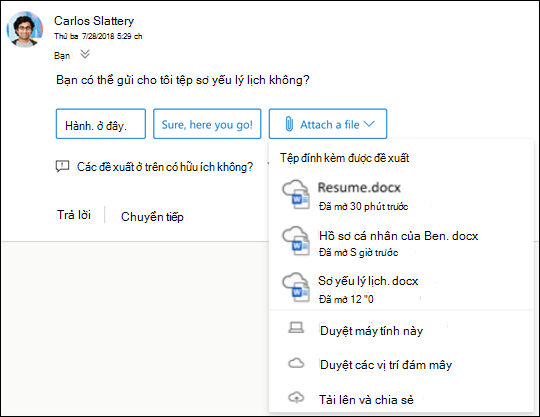Click 'Tệp đính kèm được đề xuất' heading
Screen dimensions: 540x417
coord(344,158)
